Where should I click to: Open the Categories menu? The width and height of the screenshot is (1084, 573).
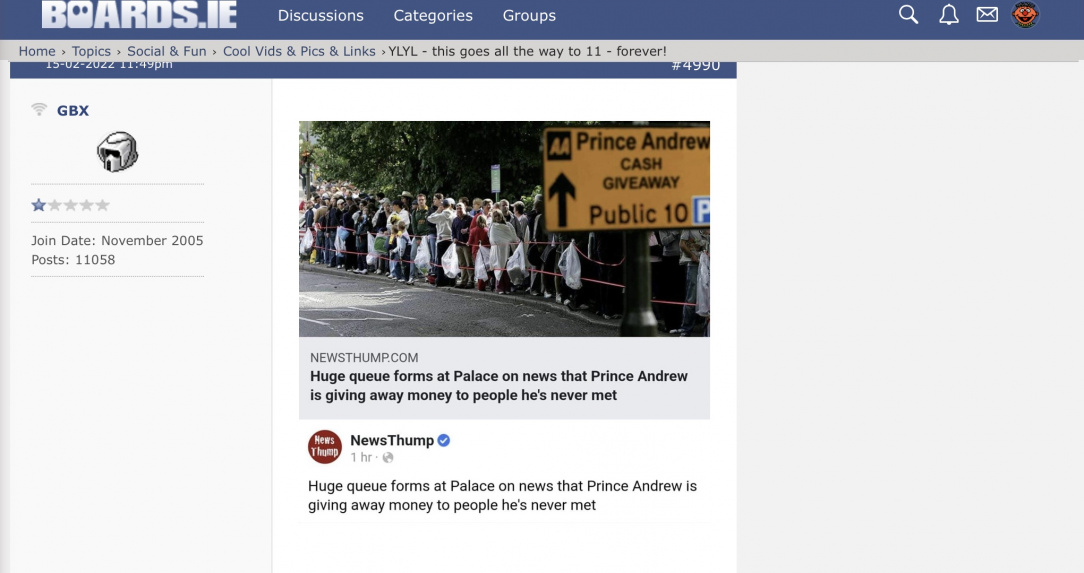[433, 15]
